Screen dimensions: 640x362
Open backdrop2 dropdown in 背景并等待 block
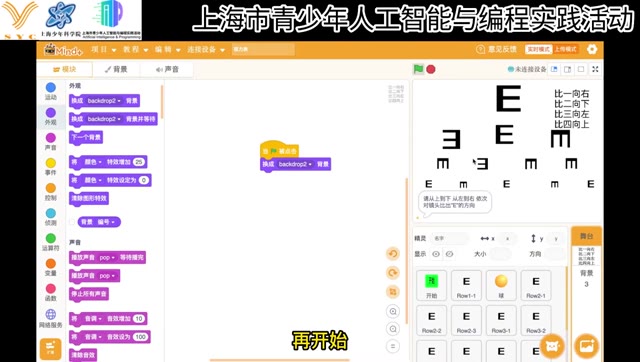[104, 119]
